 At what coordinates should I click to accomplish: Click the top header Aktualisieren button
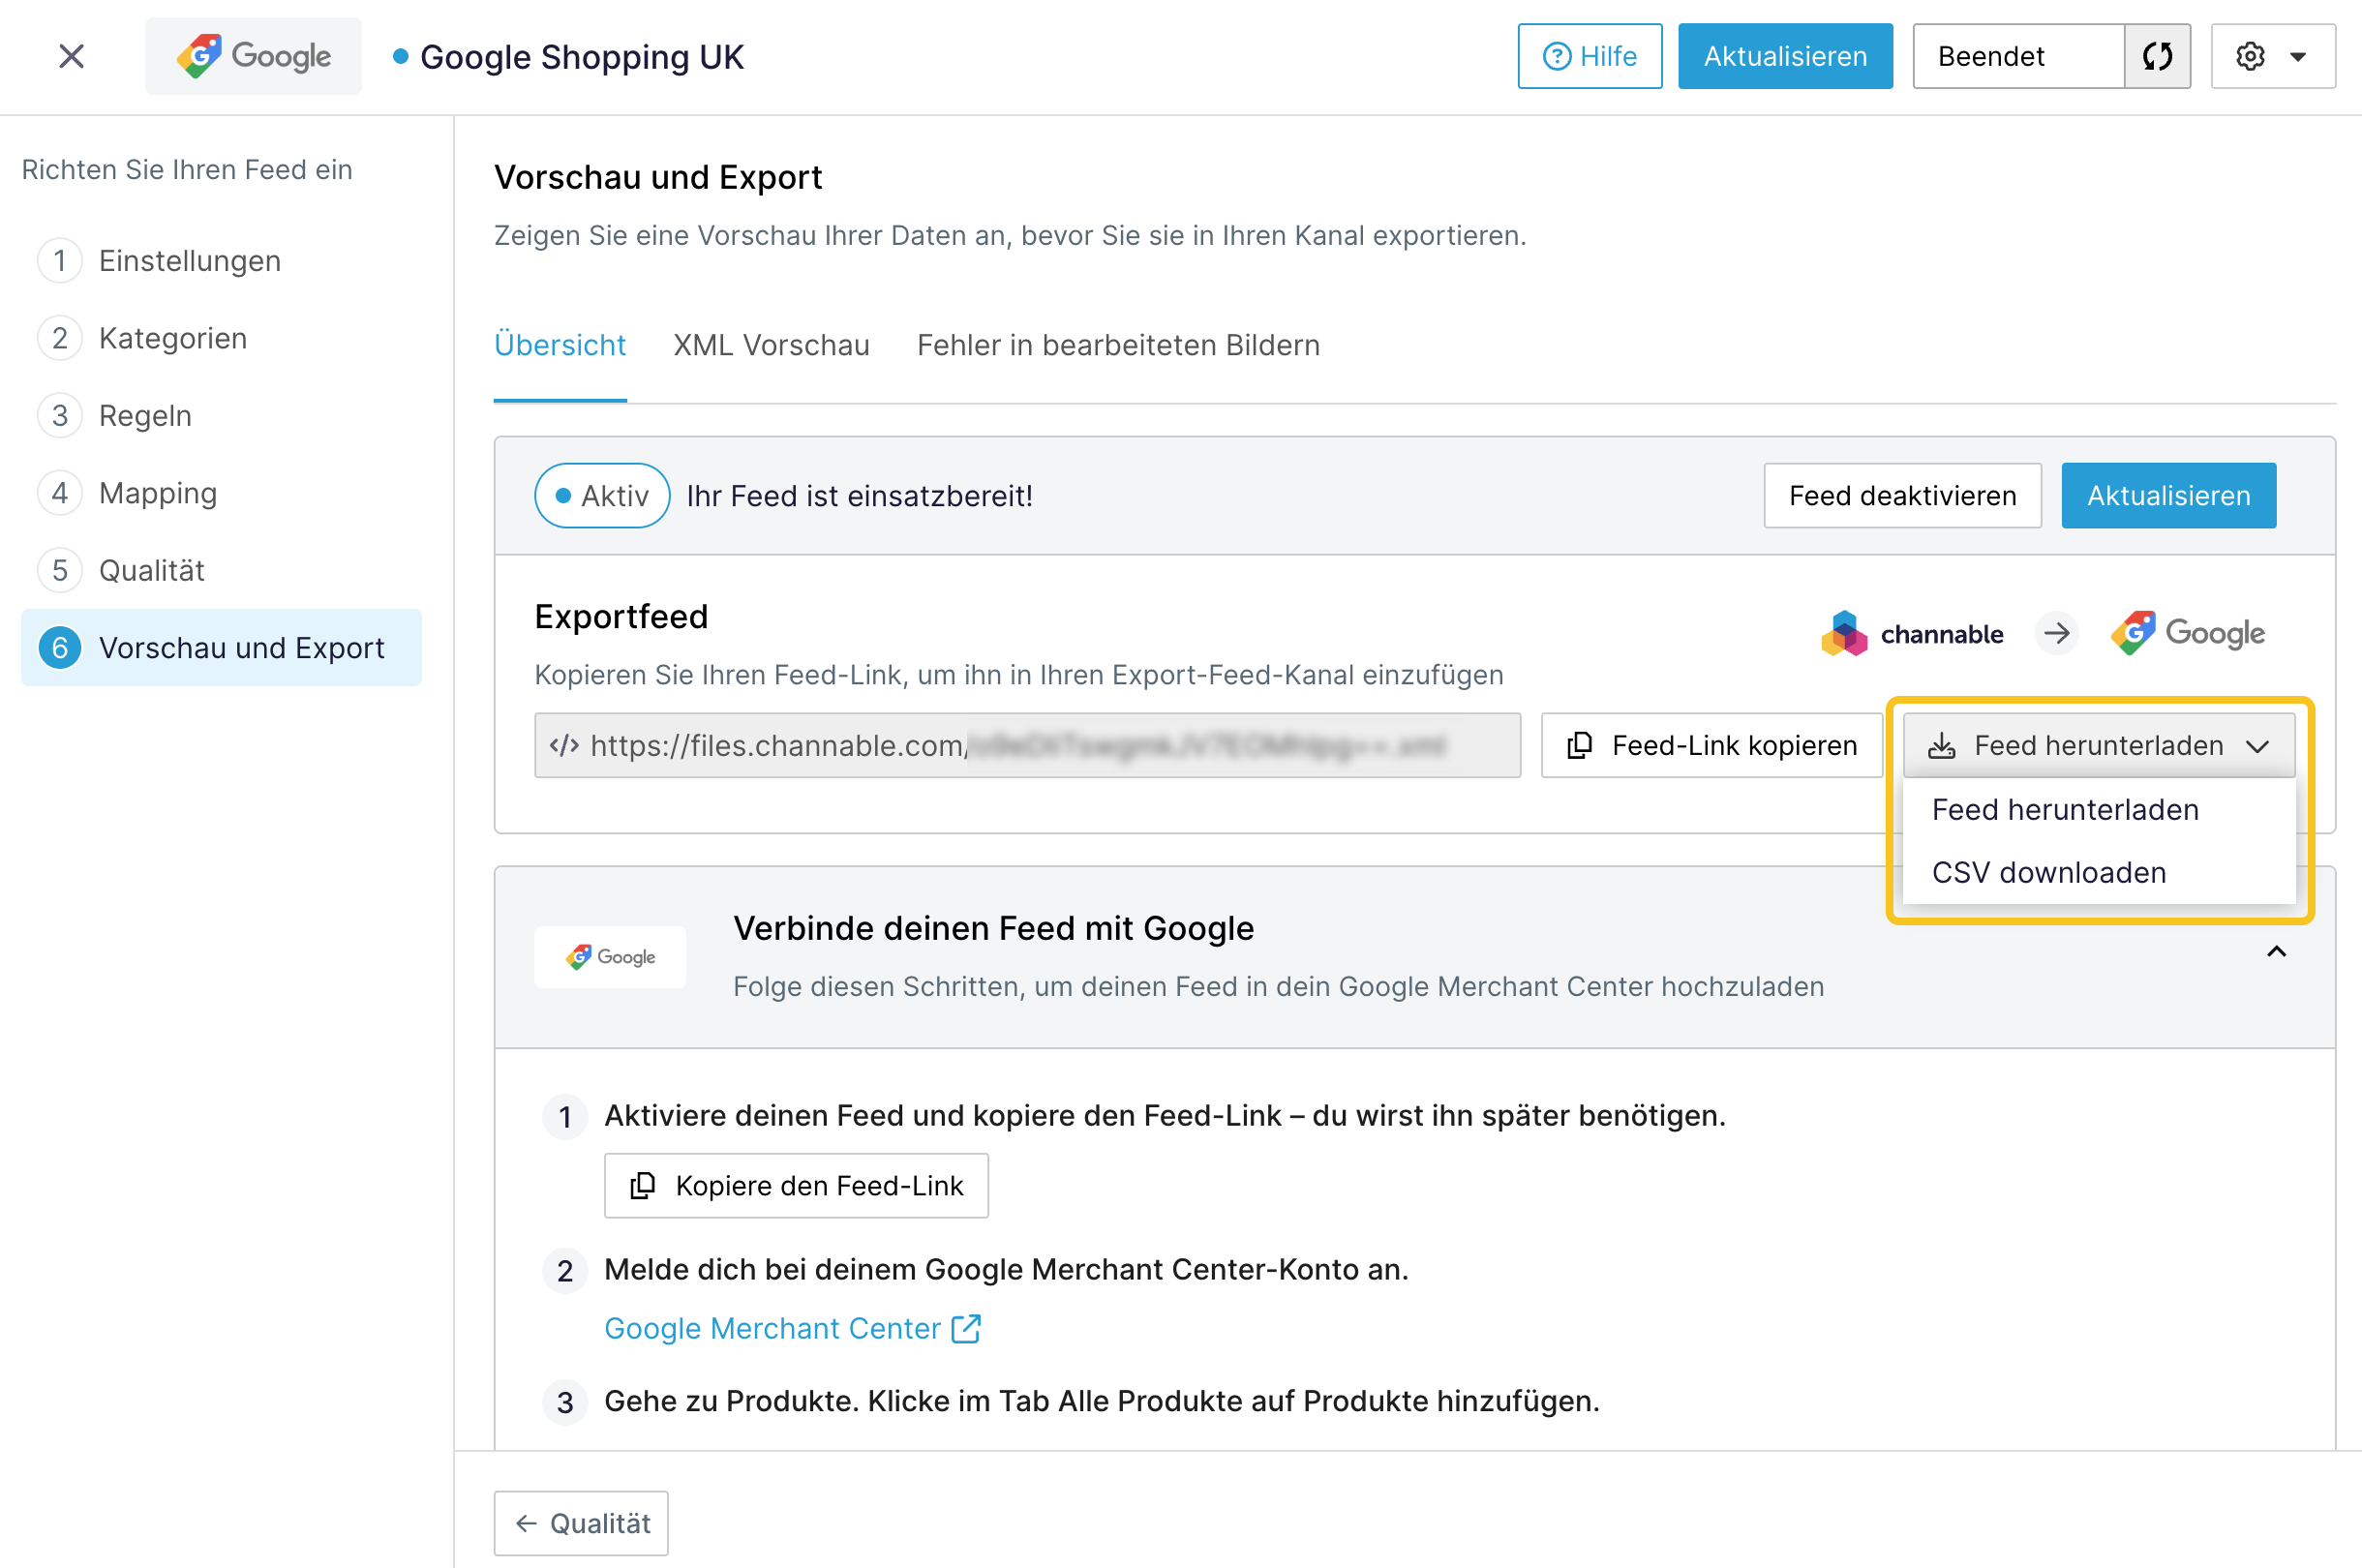pos(1785,56)
